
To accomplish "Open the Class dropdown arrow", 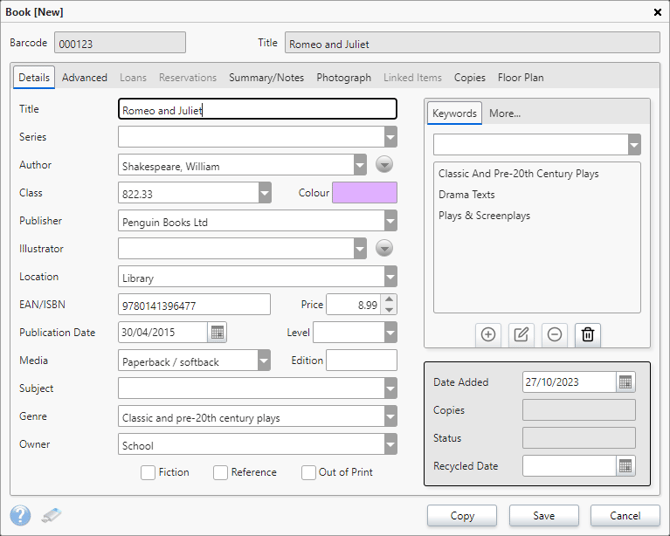I will tap(265, 193).
